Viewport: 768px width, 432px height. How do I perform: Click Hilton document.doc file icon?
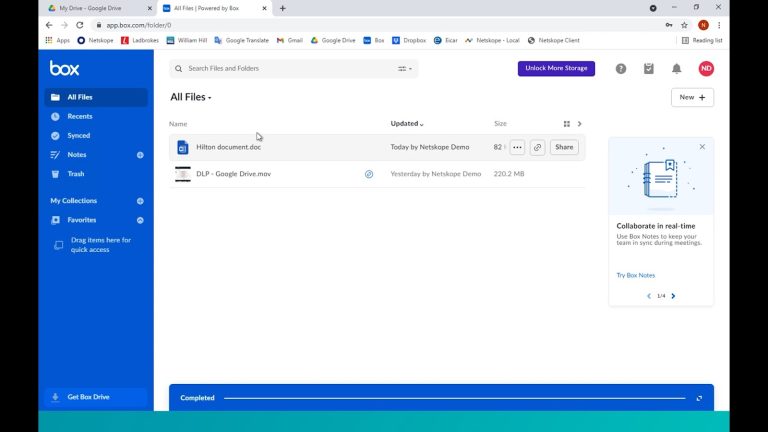183,147
